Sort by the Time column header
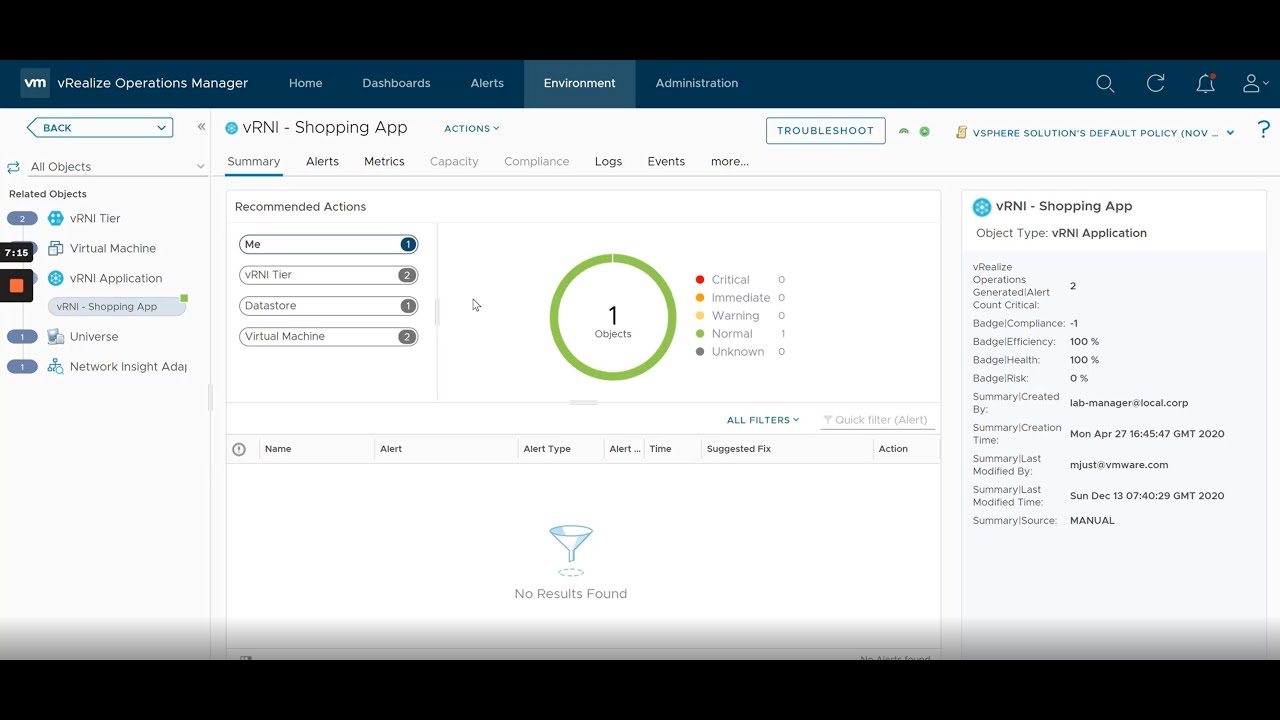 coord(660,449)
